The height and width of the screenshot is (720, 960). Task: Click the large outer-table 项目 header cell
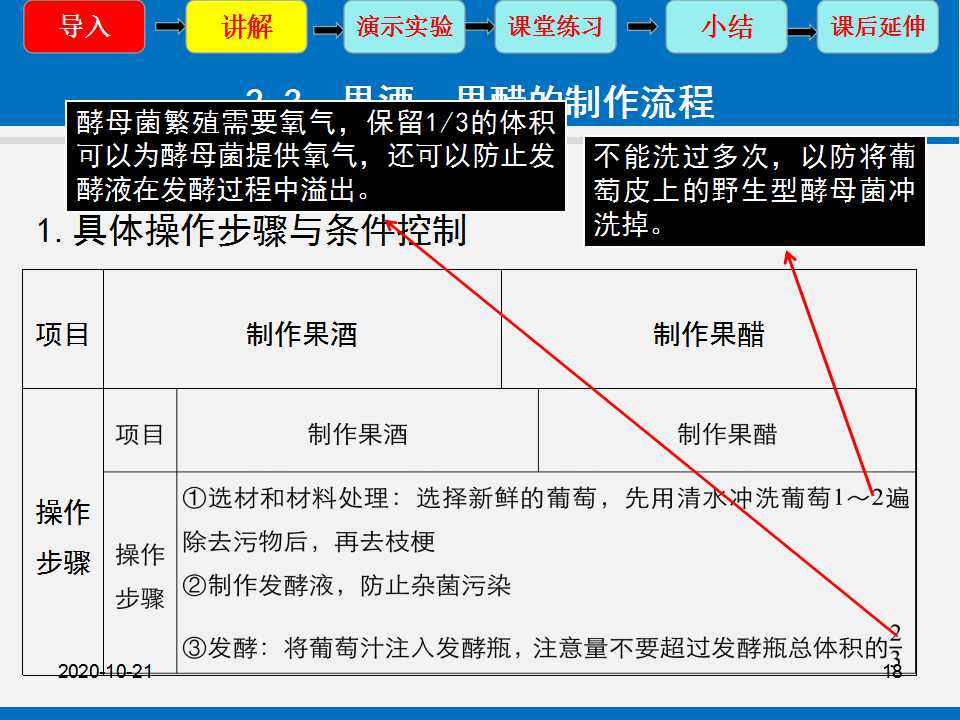[x=63, y=329]
